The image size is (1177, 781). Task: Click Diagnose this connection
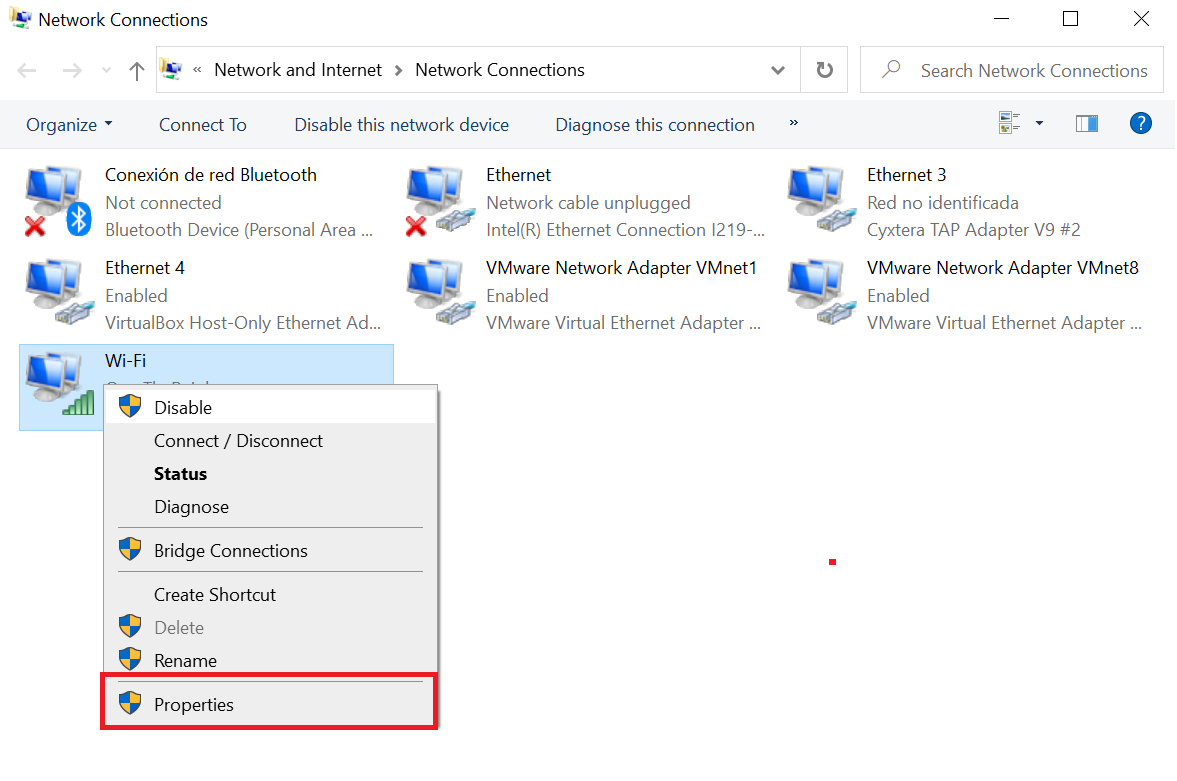(654, 124)
